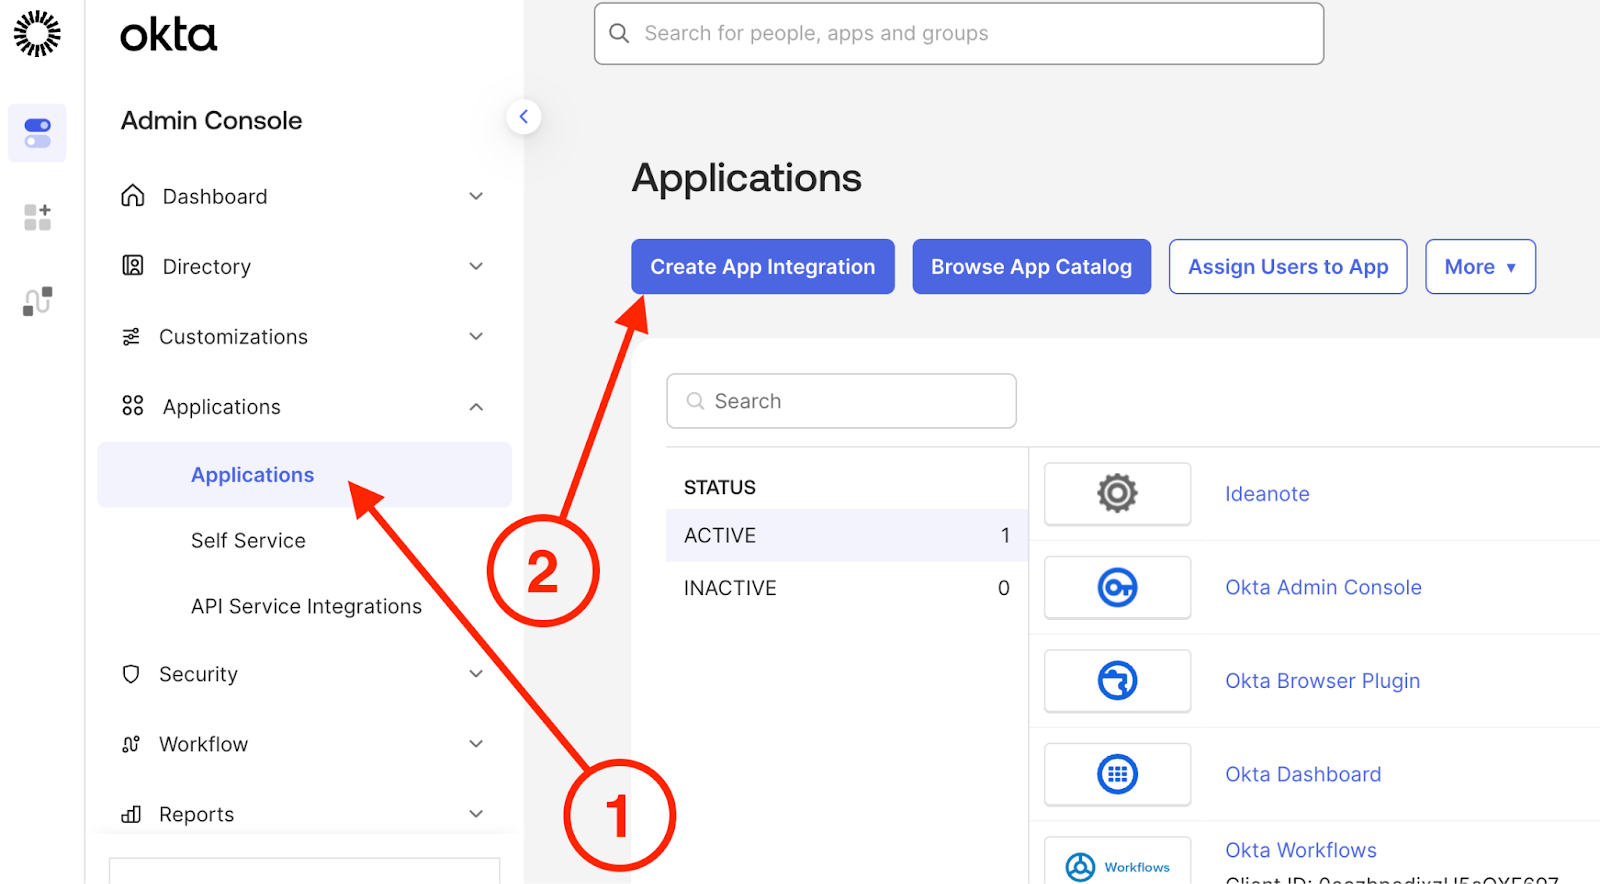Click the Directory contact book icon
This screenshot has width=1600, height=884.
[132, 265]
